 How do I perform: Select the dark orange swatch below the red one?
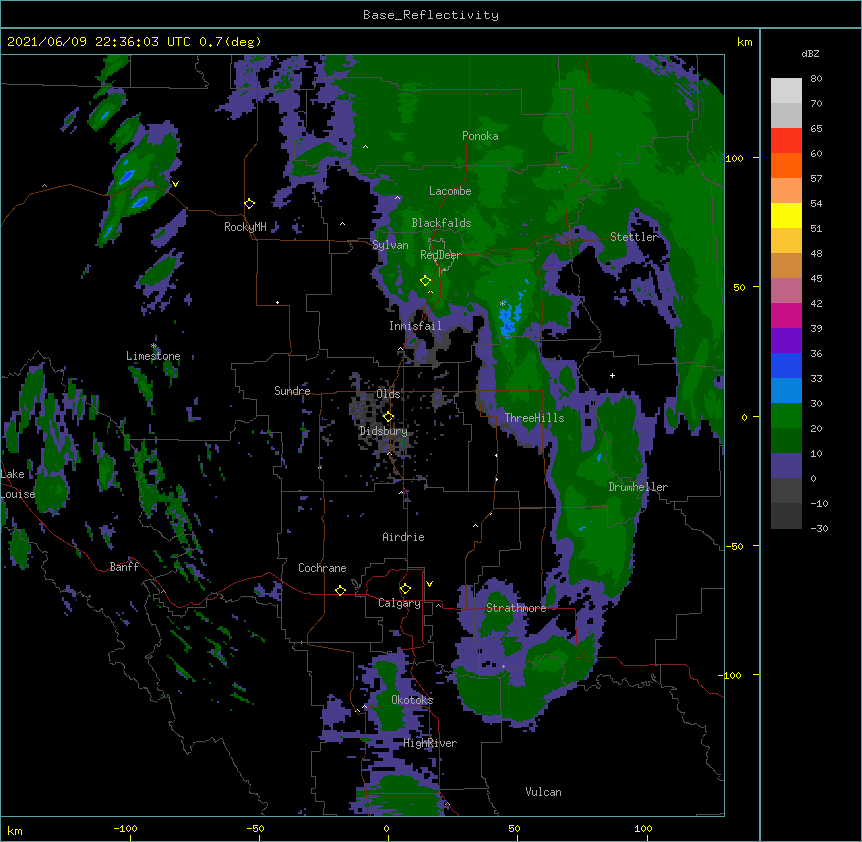[786, 165]
